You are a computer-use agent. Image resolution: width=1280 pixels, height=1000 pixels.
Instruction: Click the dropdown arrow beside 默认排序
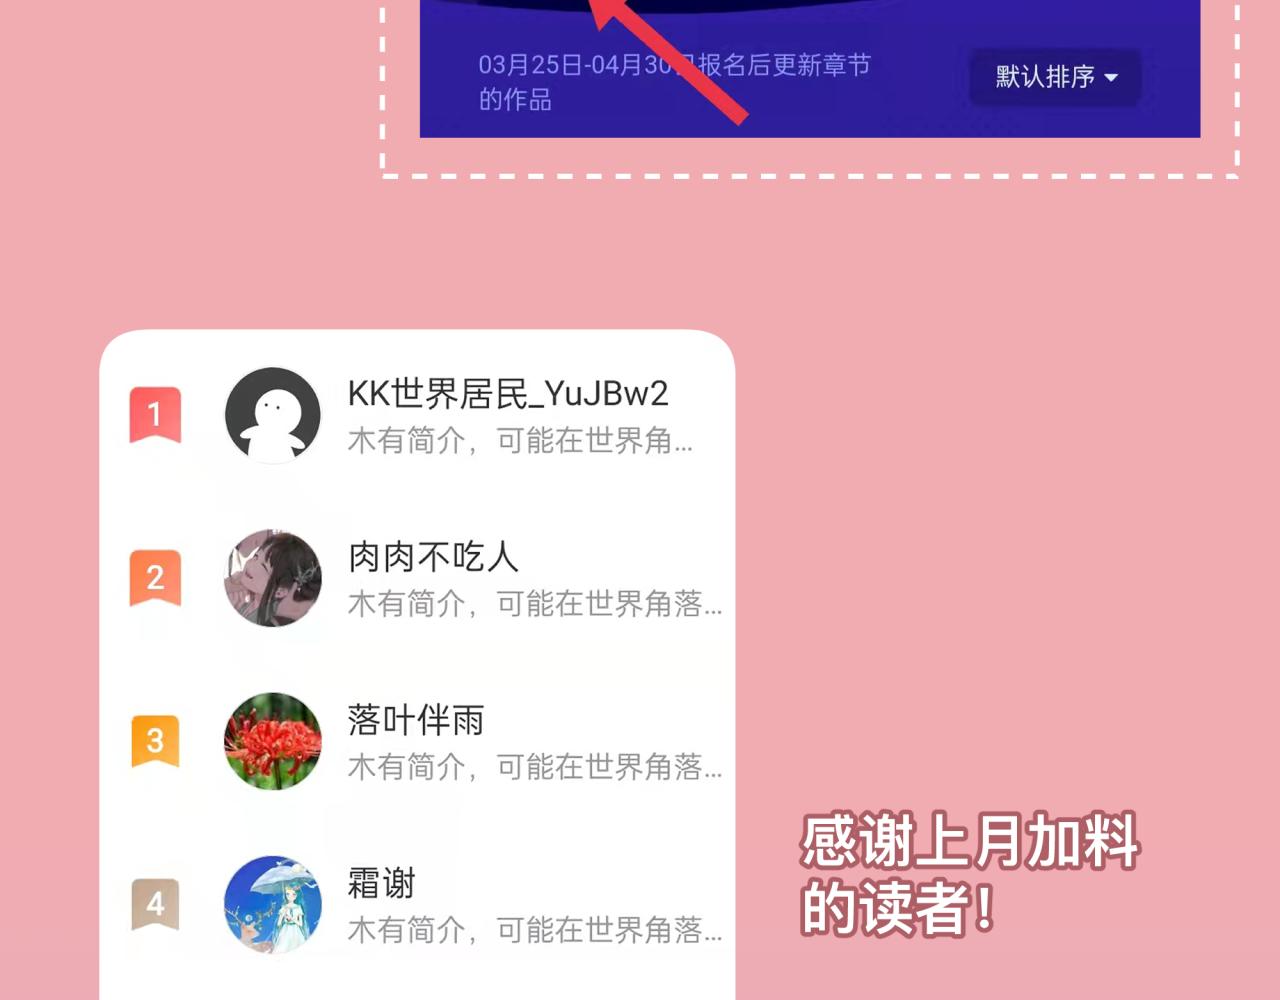click(x=1110, y=78)
